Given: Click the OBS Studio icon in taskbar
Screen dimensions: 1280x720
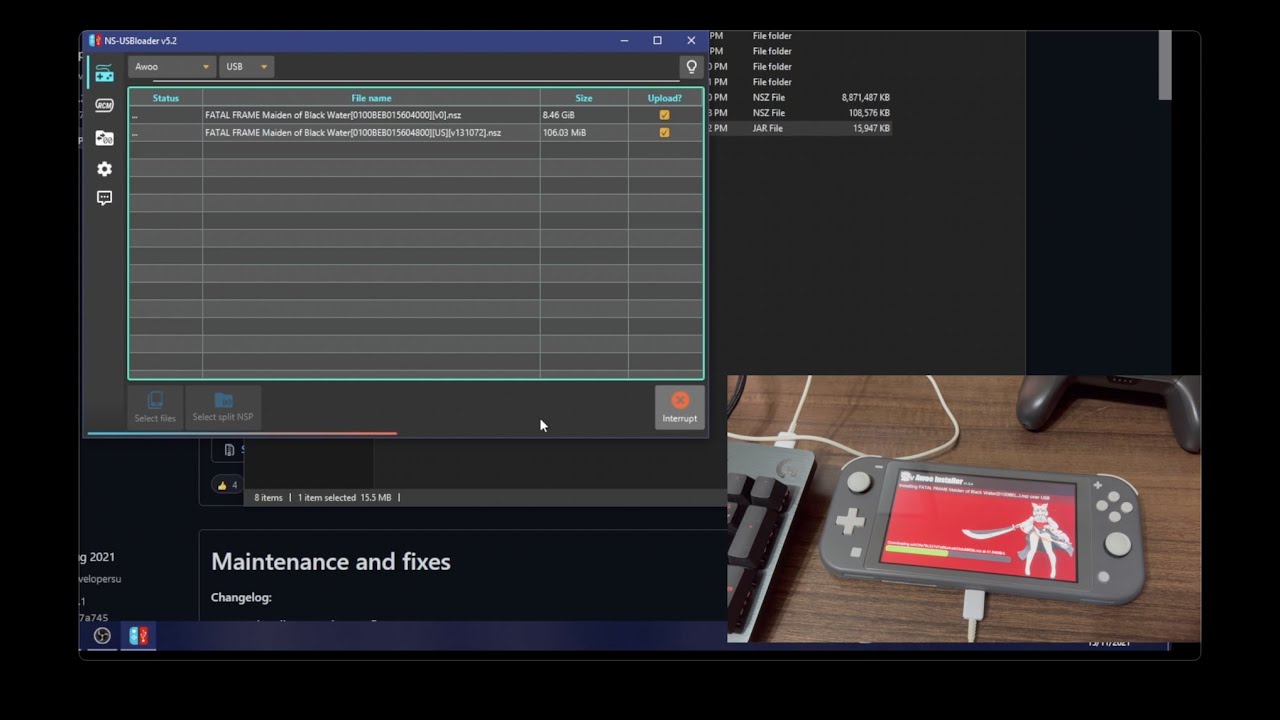Looking at the screenshot, I should (102, 636).
